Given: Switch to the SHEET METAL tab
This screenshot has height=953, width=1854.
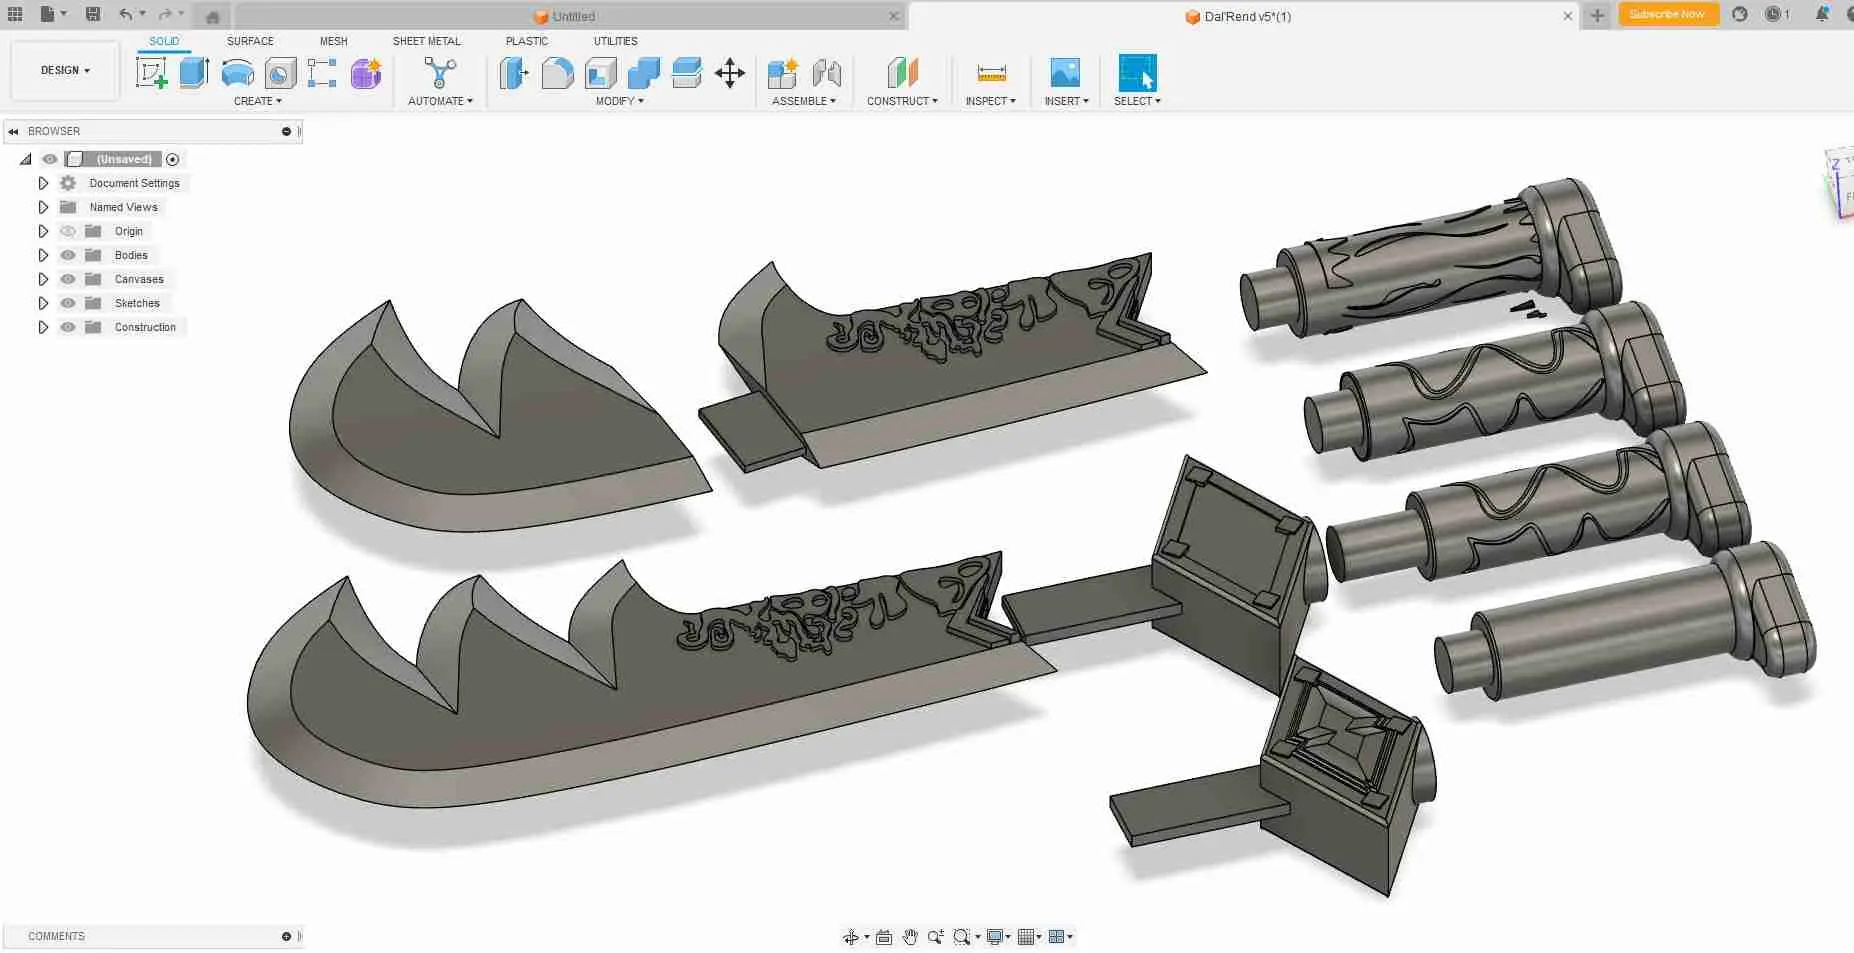Looking at the screenshot, I should [x=427, y=41].
